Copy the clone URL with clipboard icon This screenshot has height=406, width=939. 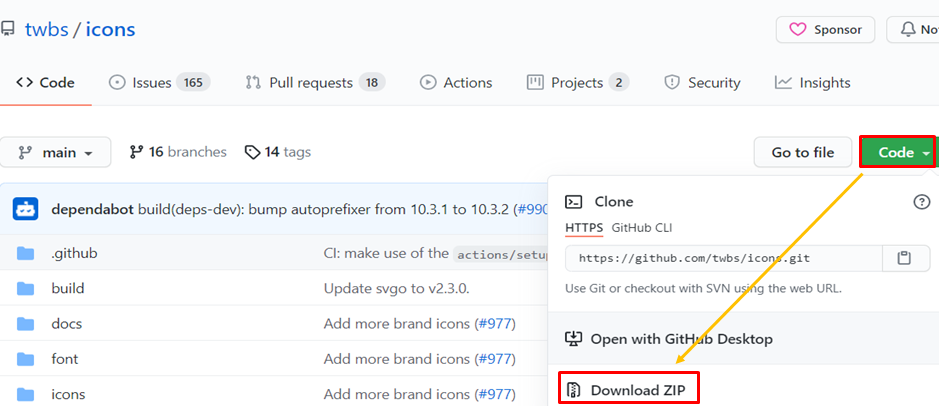[x=904, y=258]
